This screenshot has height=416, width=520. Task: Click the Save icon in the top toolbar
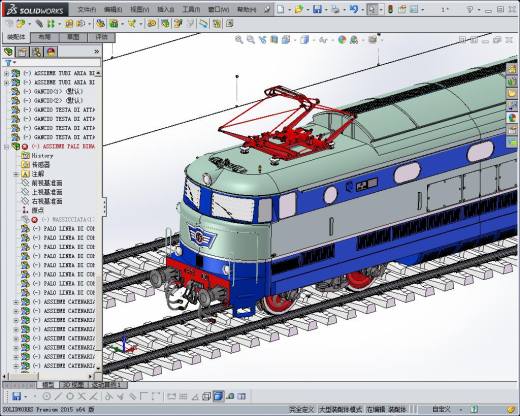click(x=317, y=9)
